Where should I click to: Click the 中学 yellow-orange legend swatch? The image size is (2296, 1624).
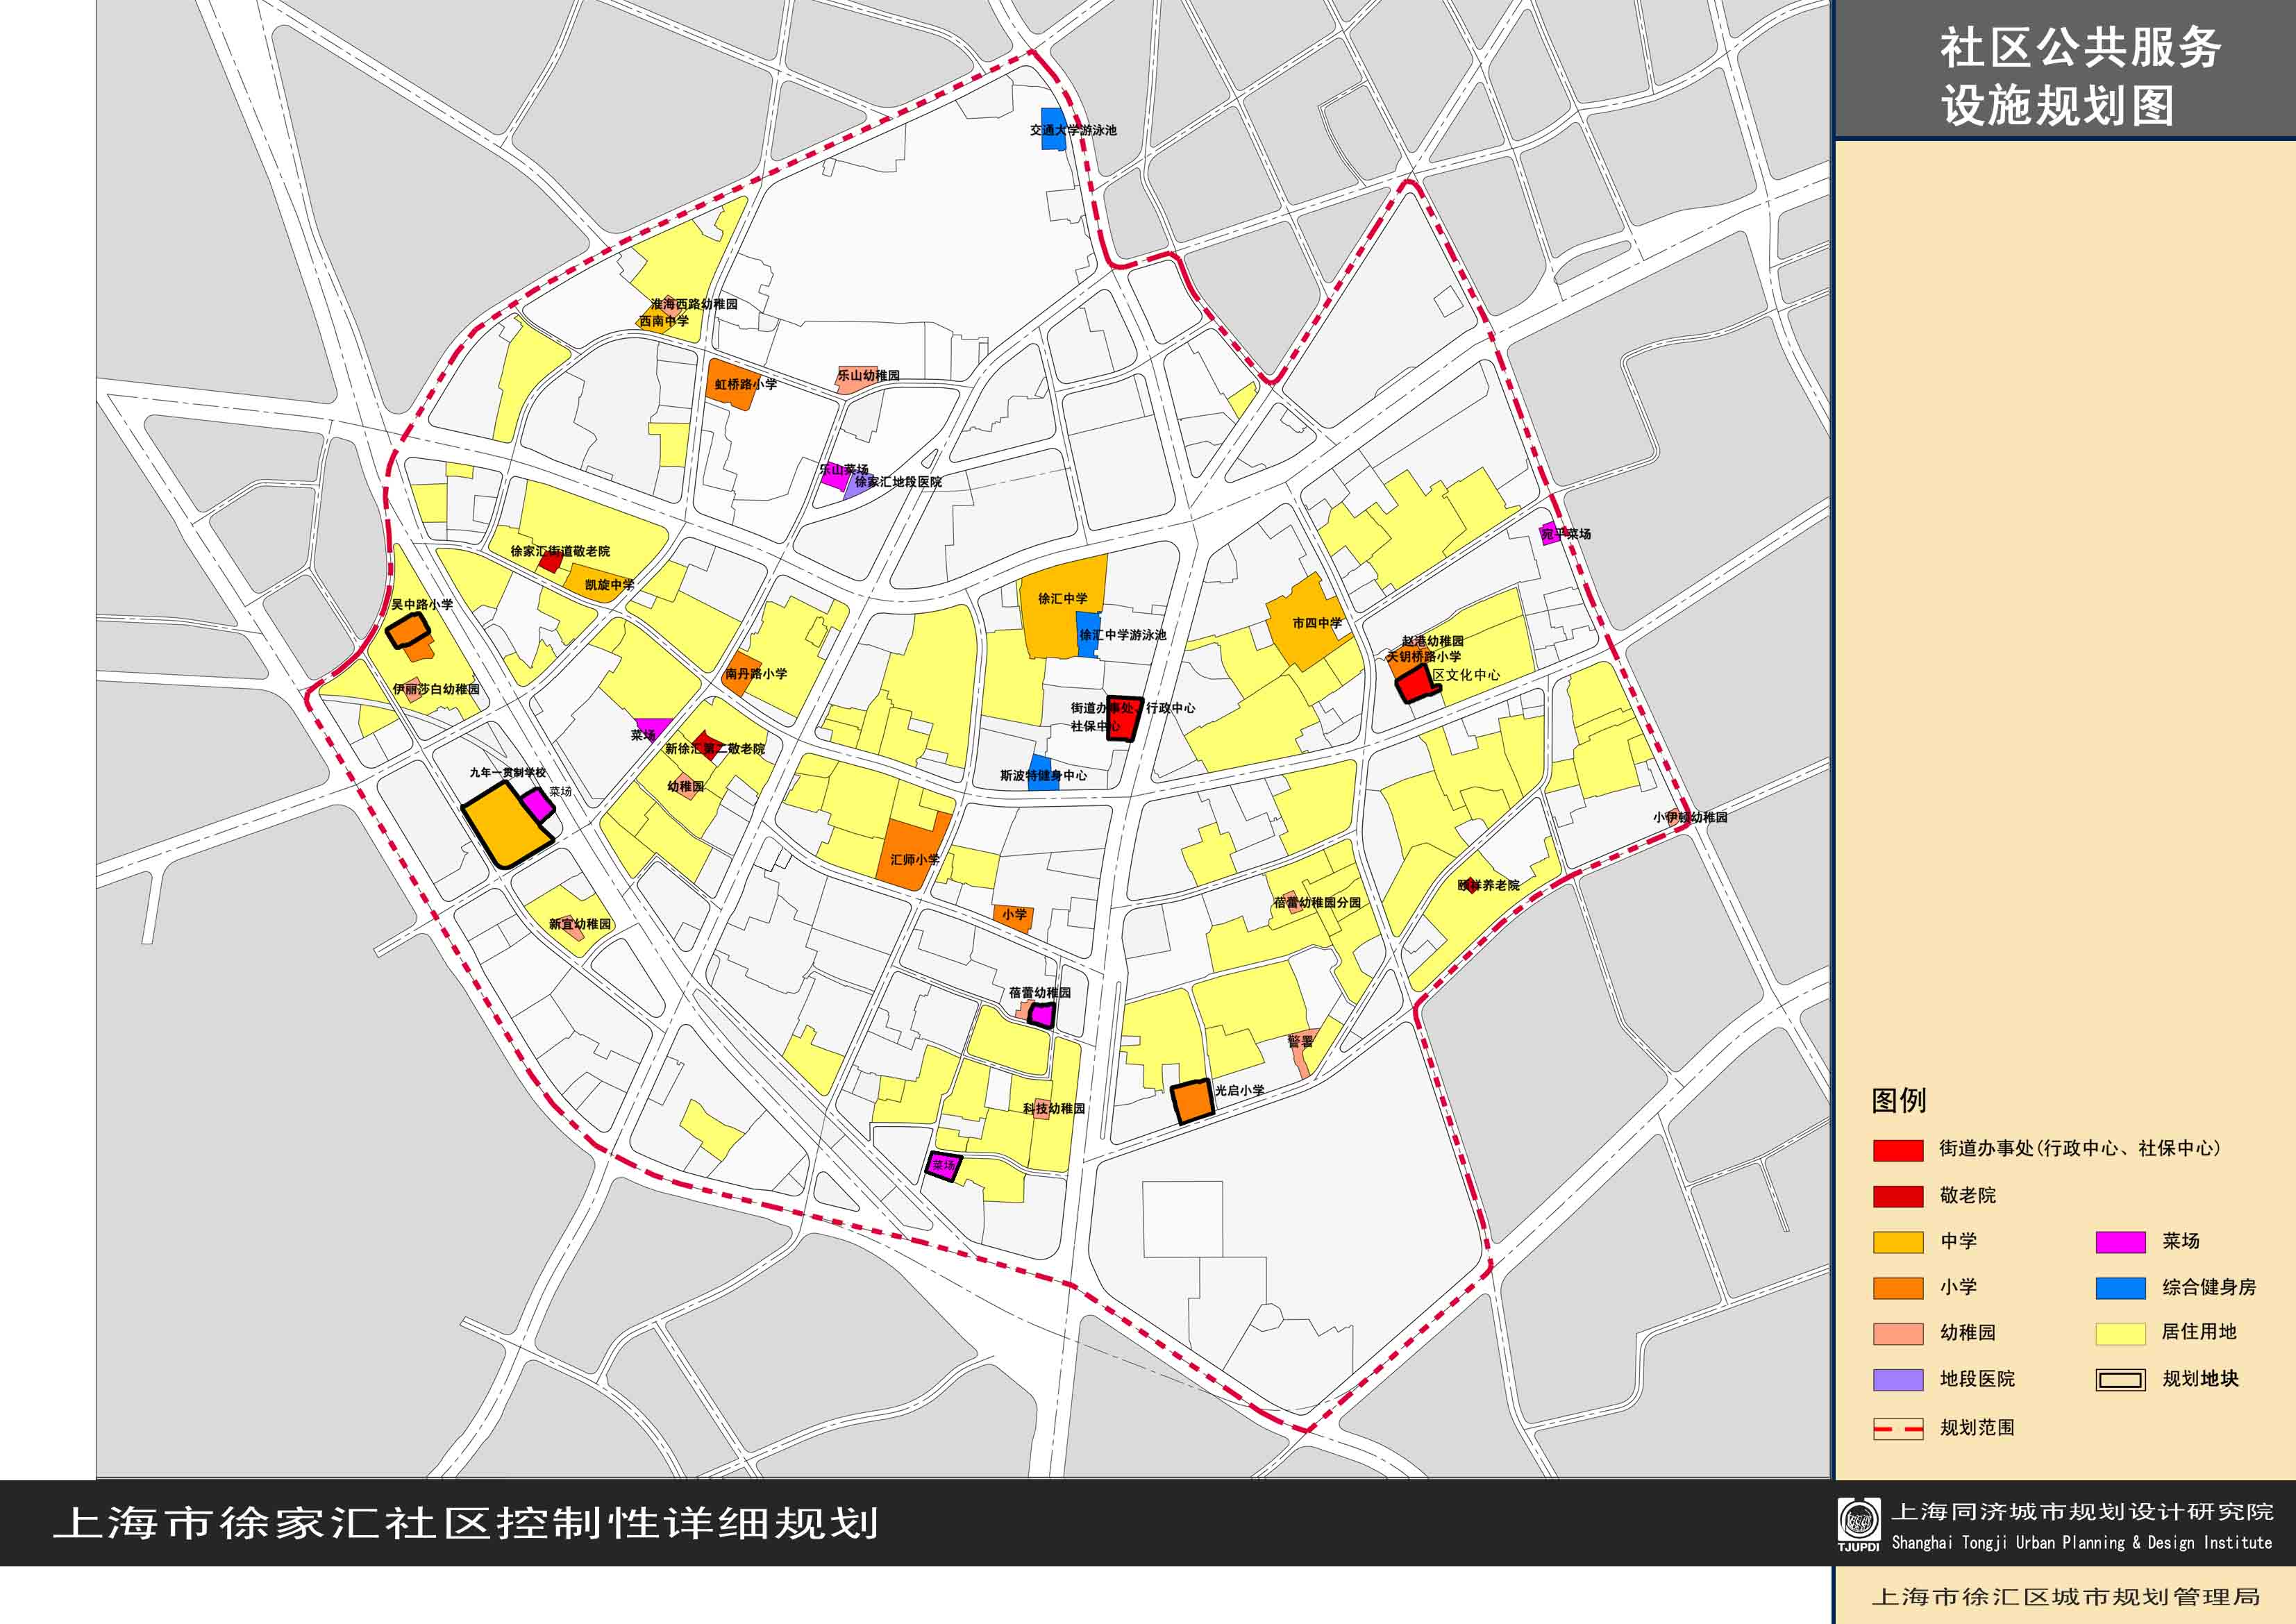[1897, 1242]
